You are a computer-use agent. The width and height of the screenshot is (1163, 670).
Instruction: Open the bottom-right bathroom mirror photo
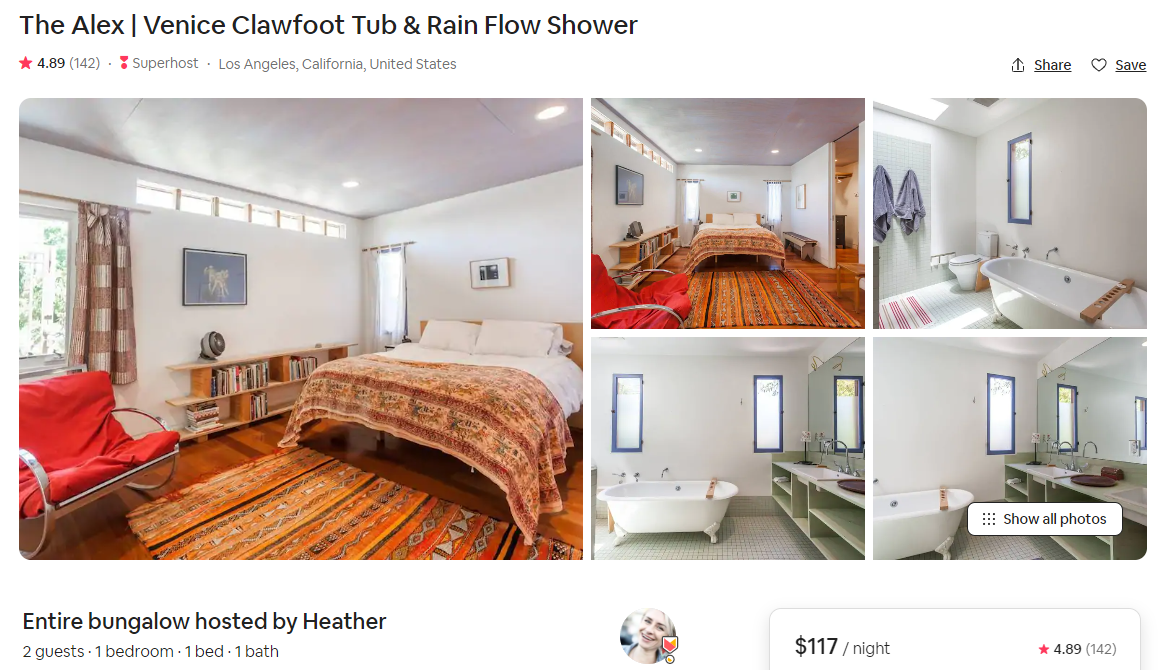point(1009,448)
